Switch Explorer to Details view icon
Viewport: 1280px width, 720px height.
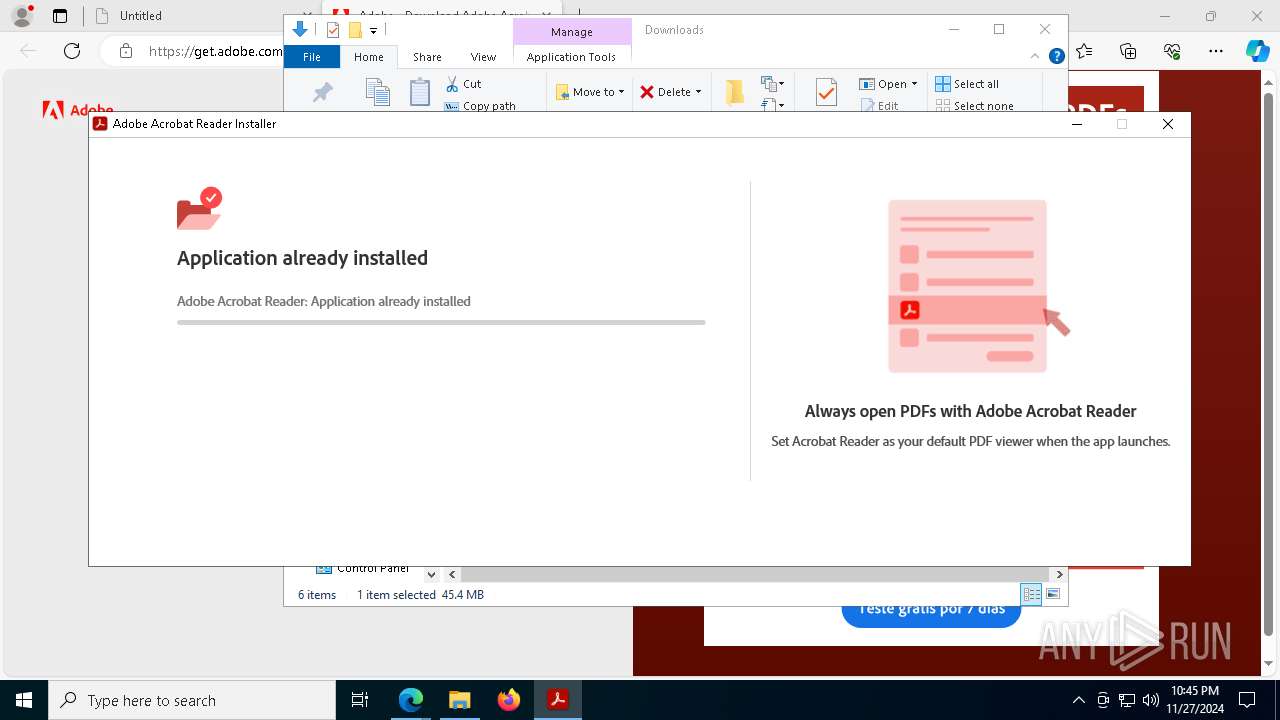point(1031,594)
